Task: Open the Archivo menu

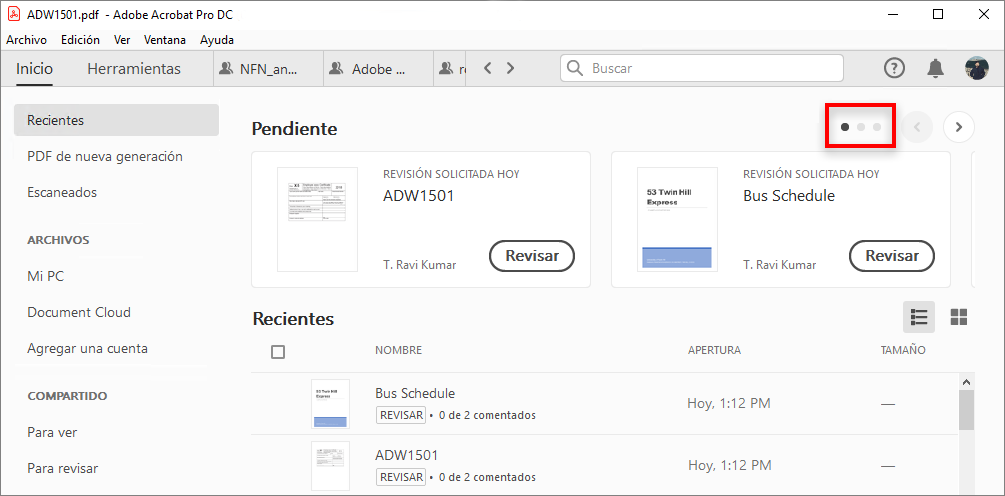Action: [x=27, y=40]
